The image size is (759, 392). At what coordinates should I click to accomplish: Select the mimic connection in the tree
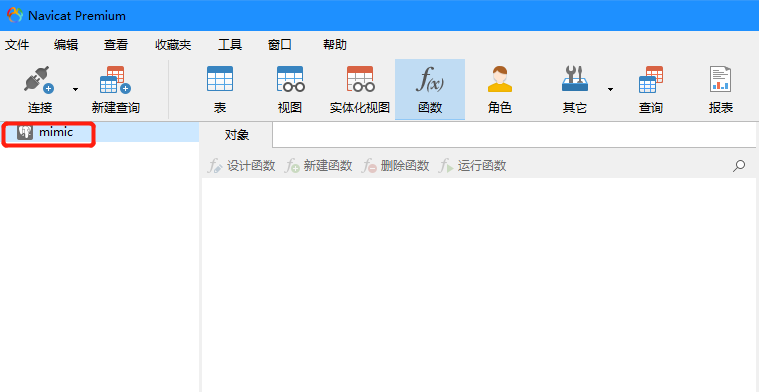tap(99, 132)
